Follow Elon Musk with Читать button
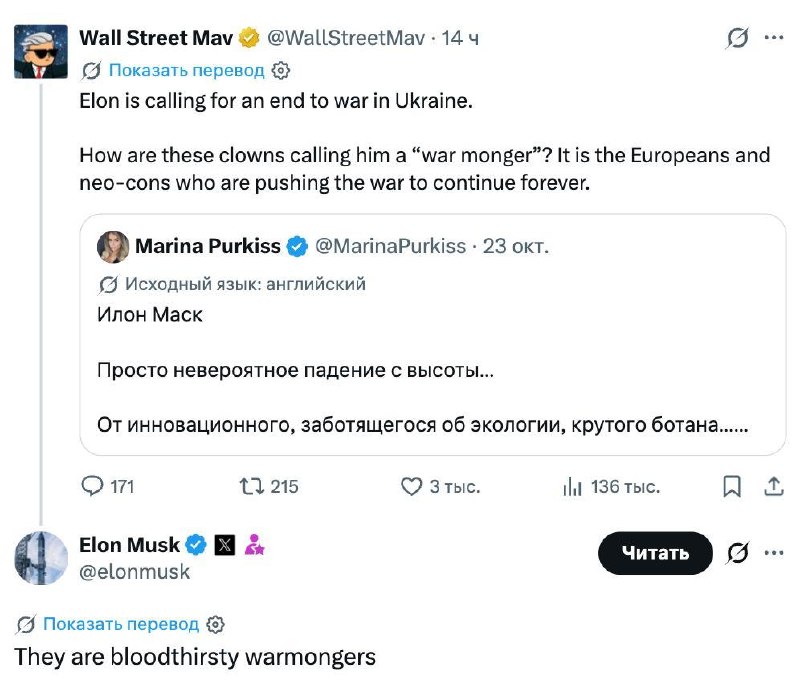This screenshot has width=800, height=680. pos(655,553)
